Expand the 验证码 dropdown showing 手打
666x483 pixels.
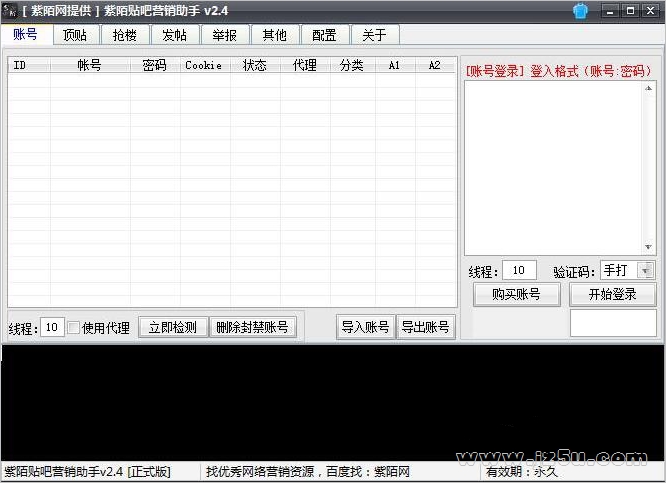(x=646, y=270)
